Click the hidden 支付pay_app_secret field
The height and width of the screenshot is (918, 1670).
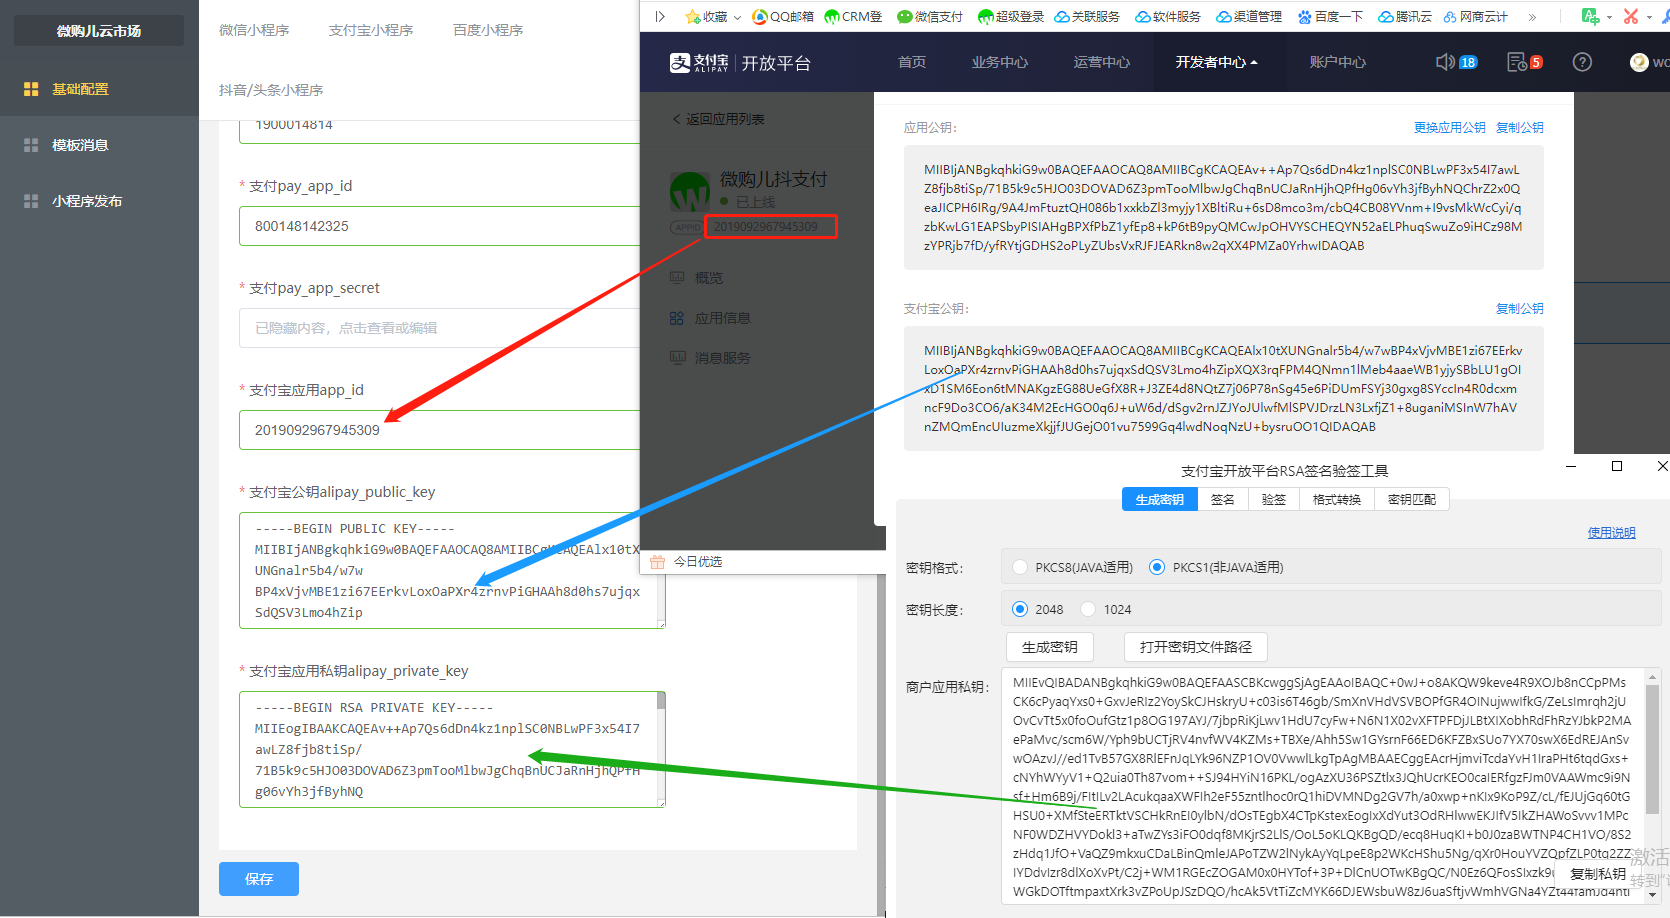(440, 328)
